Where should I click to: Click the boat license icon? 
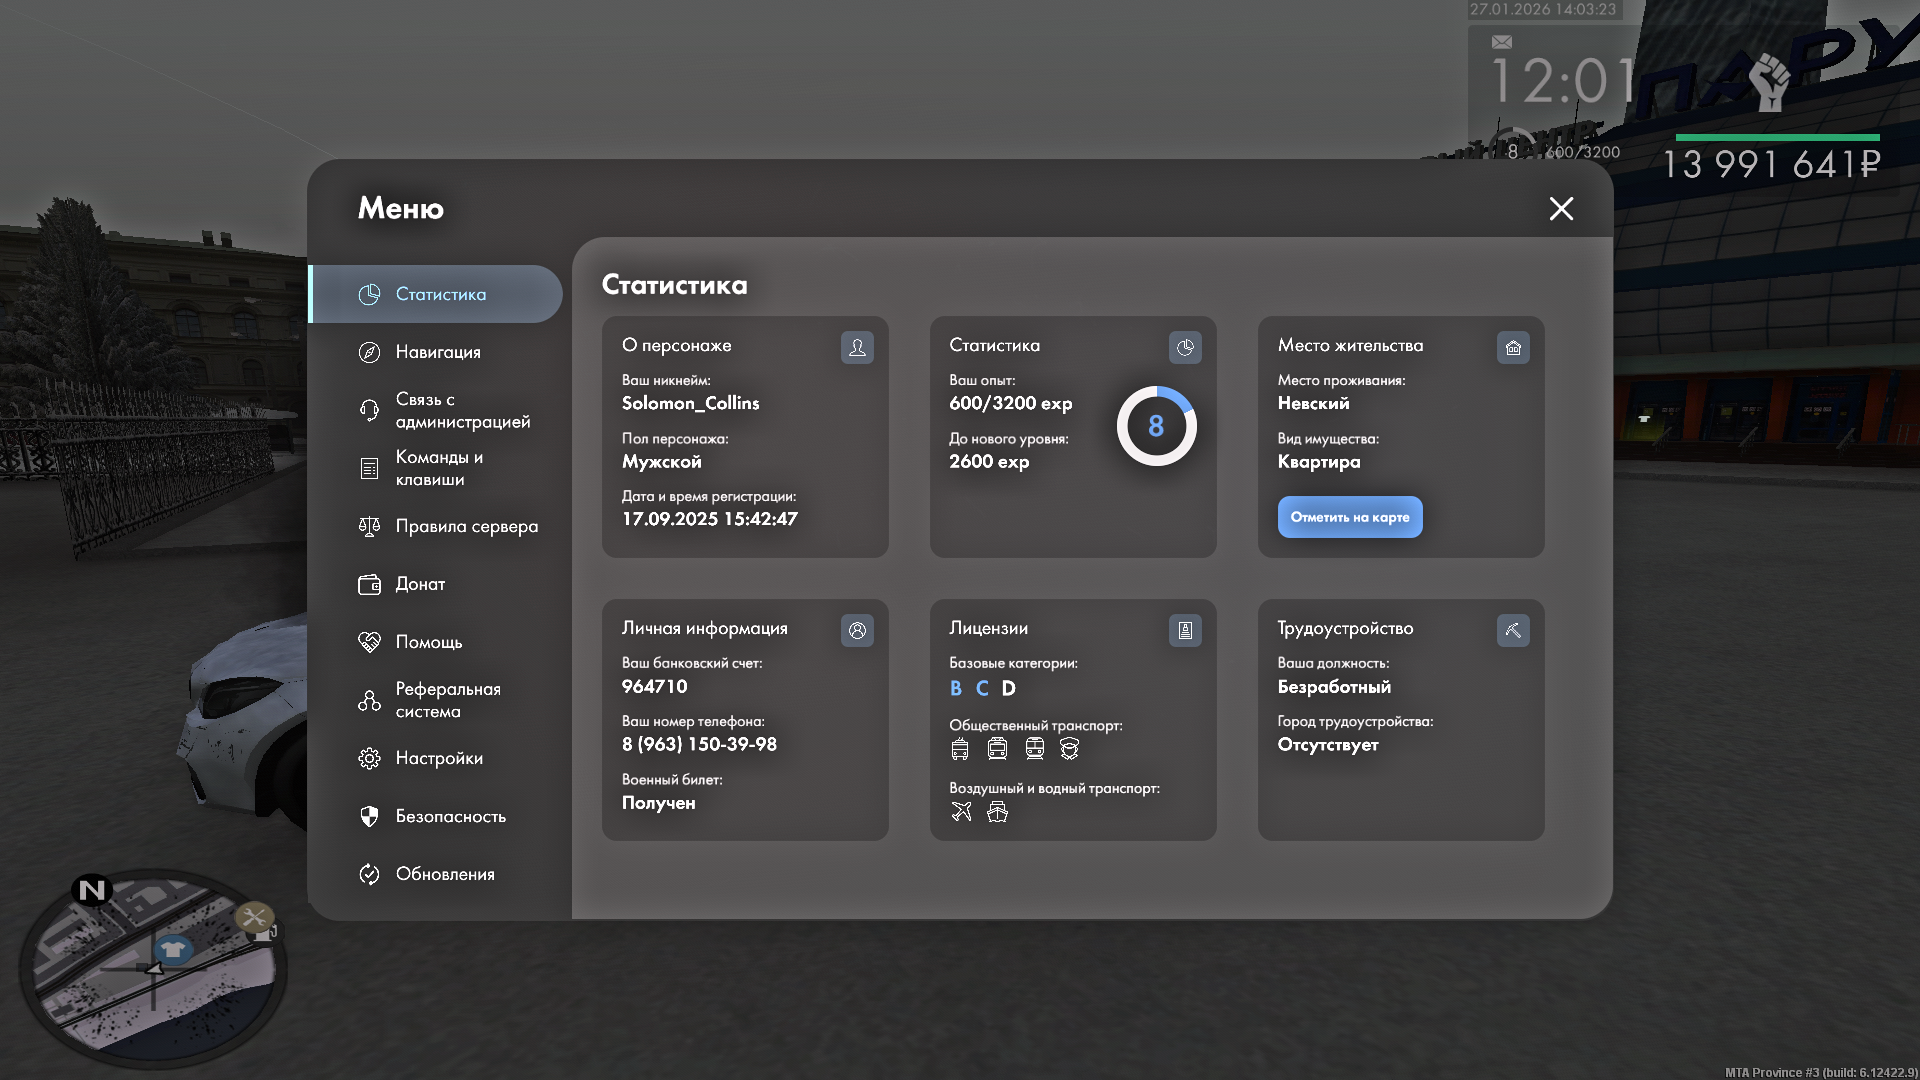pos(997,811)
